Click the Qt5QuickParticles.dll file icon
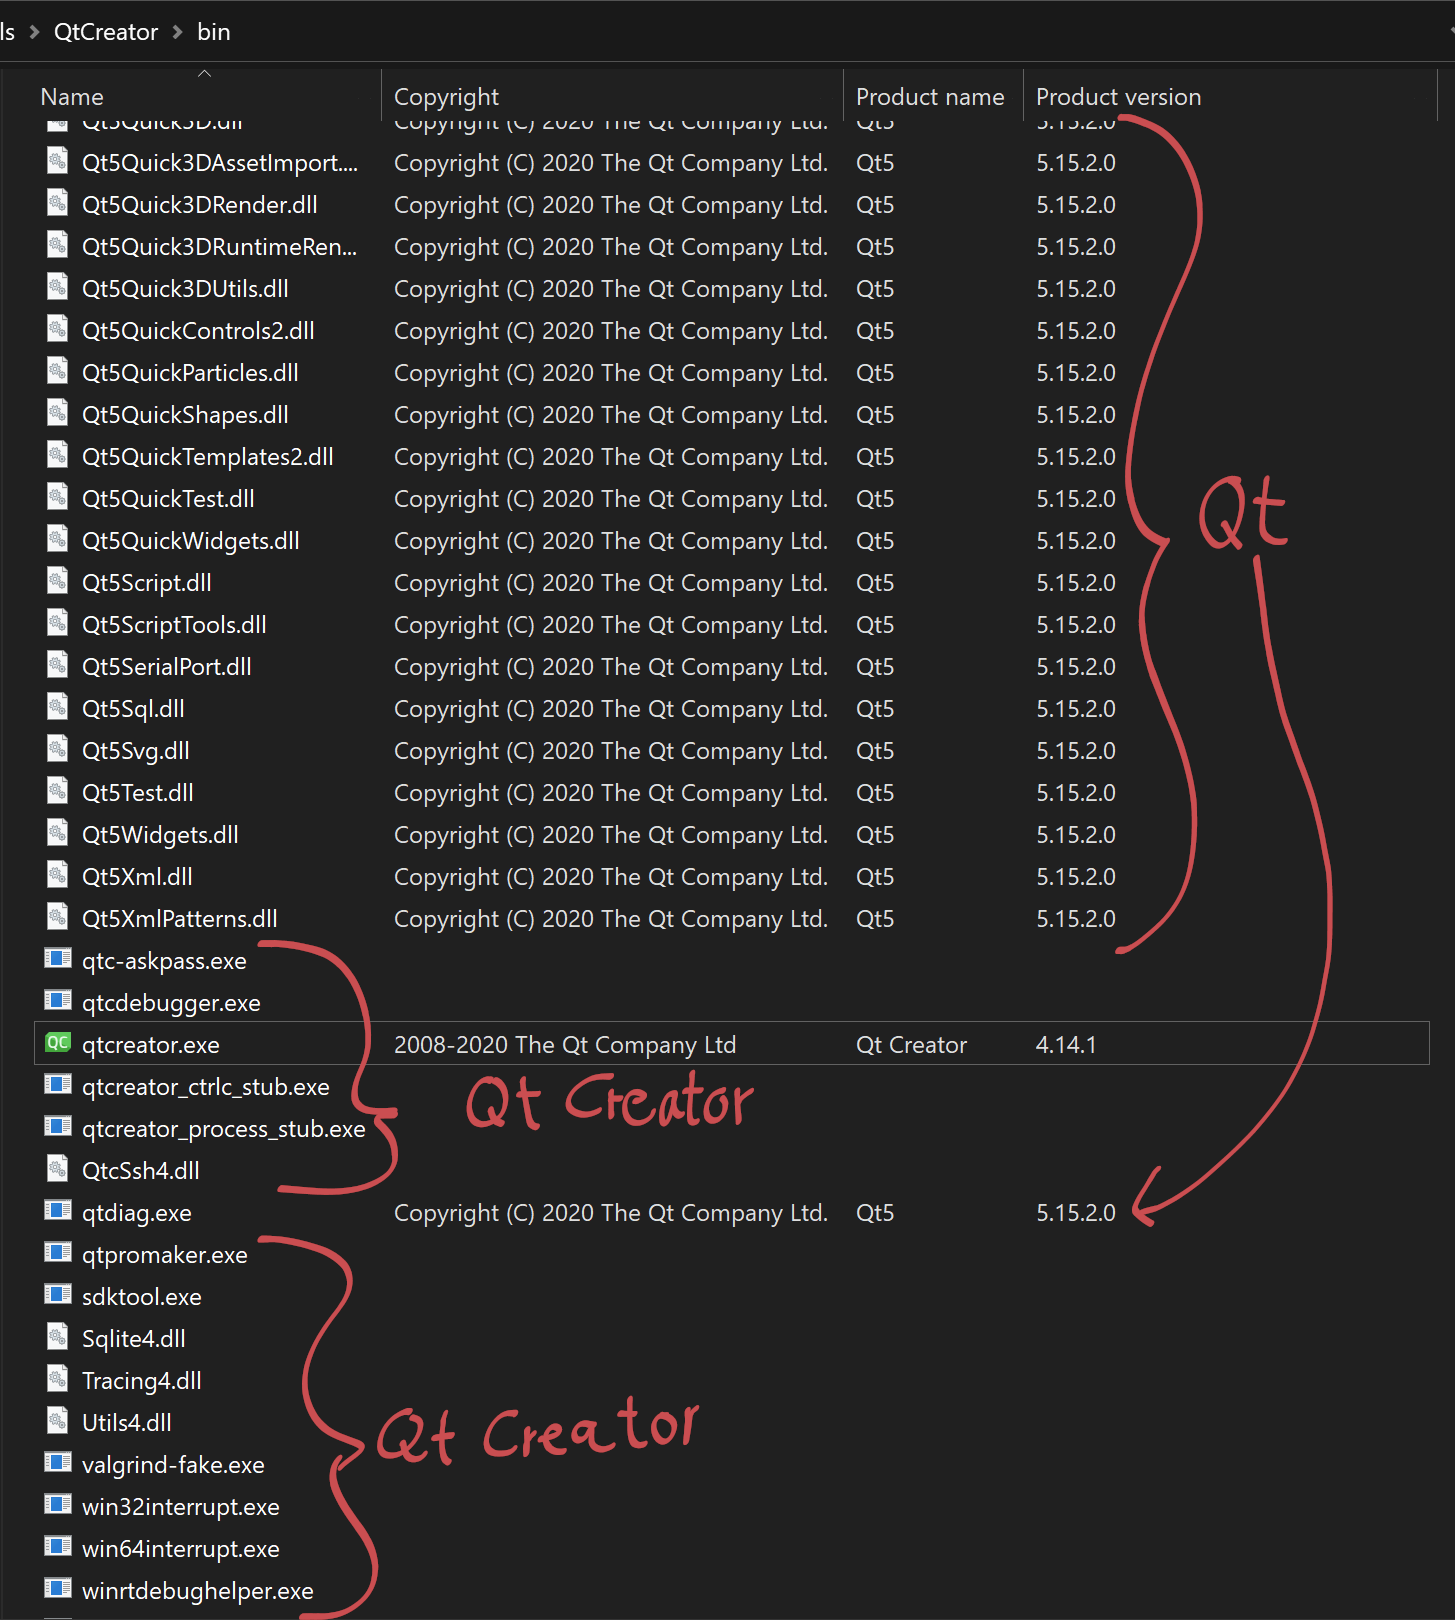Viewport: 1455px width, 1620px height. pyautogui.click(x=58, y=371)
